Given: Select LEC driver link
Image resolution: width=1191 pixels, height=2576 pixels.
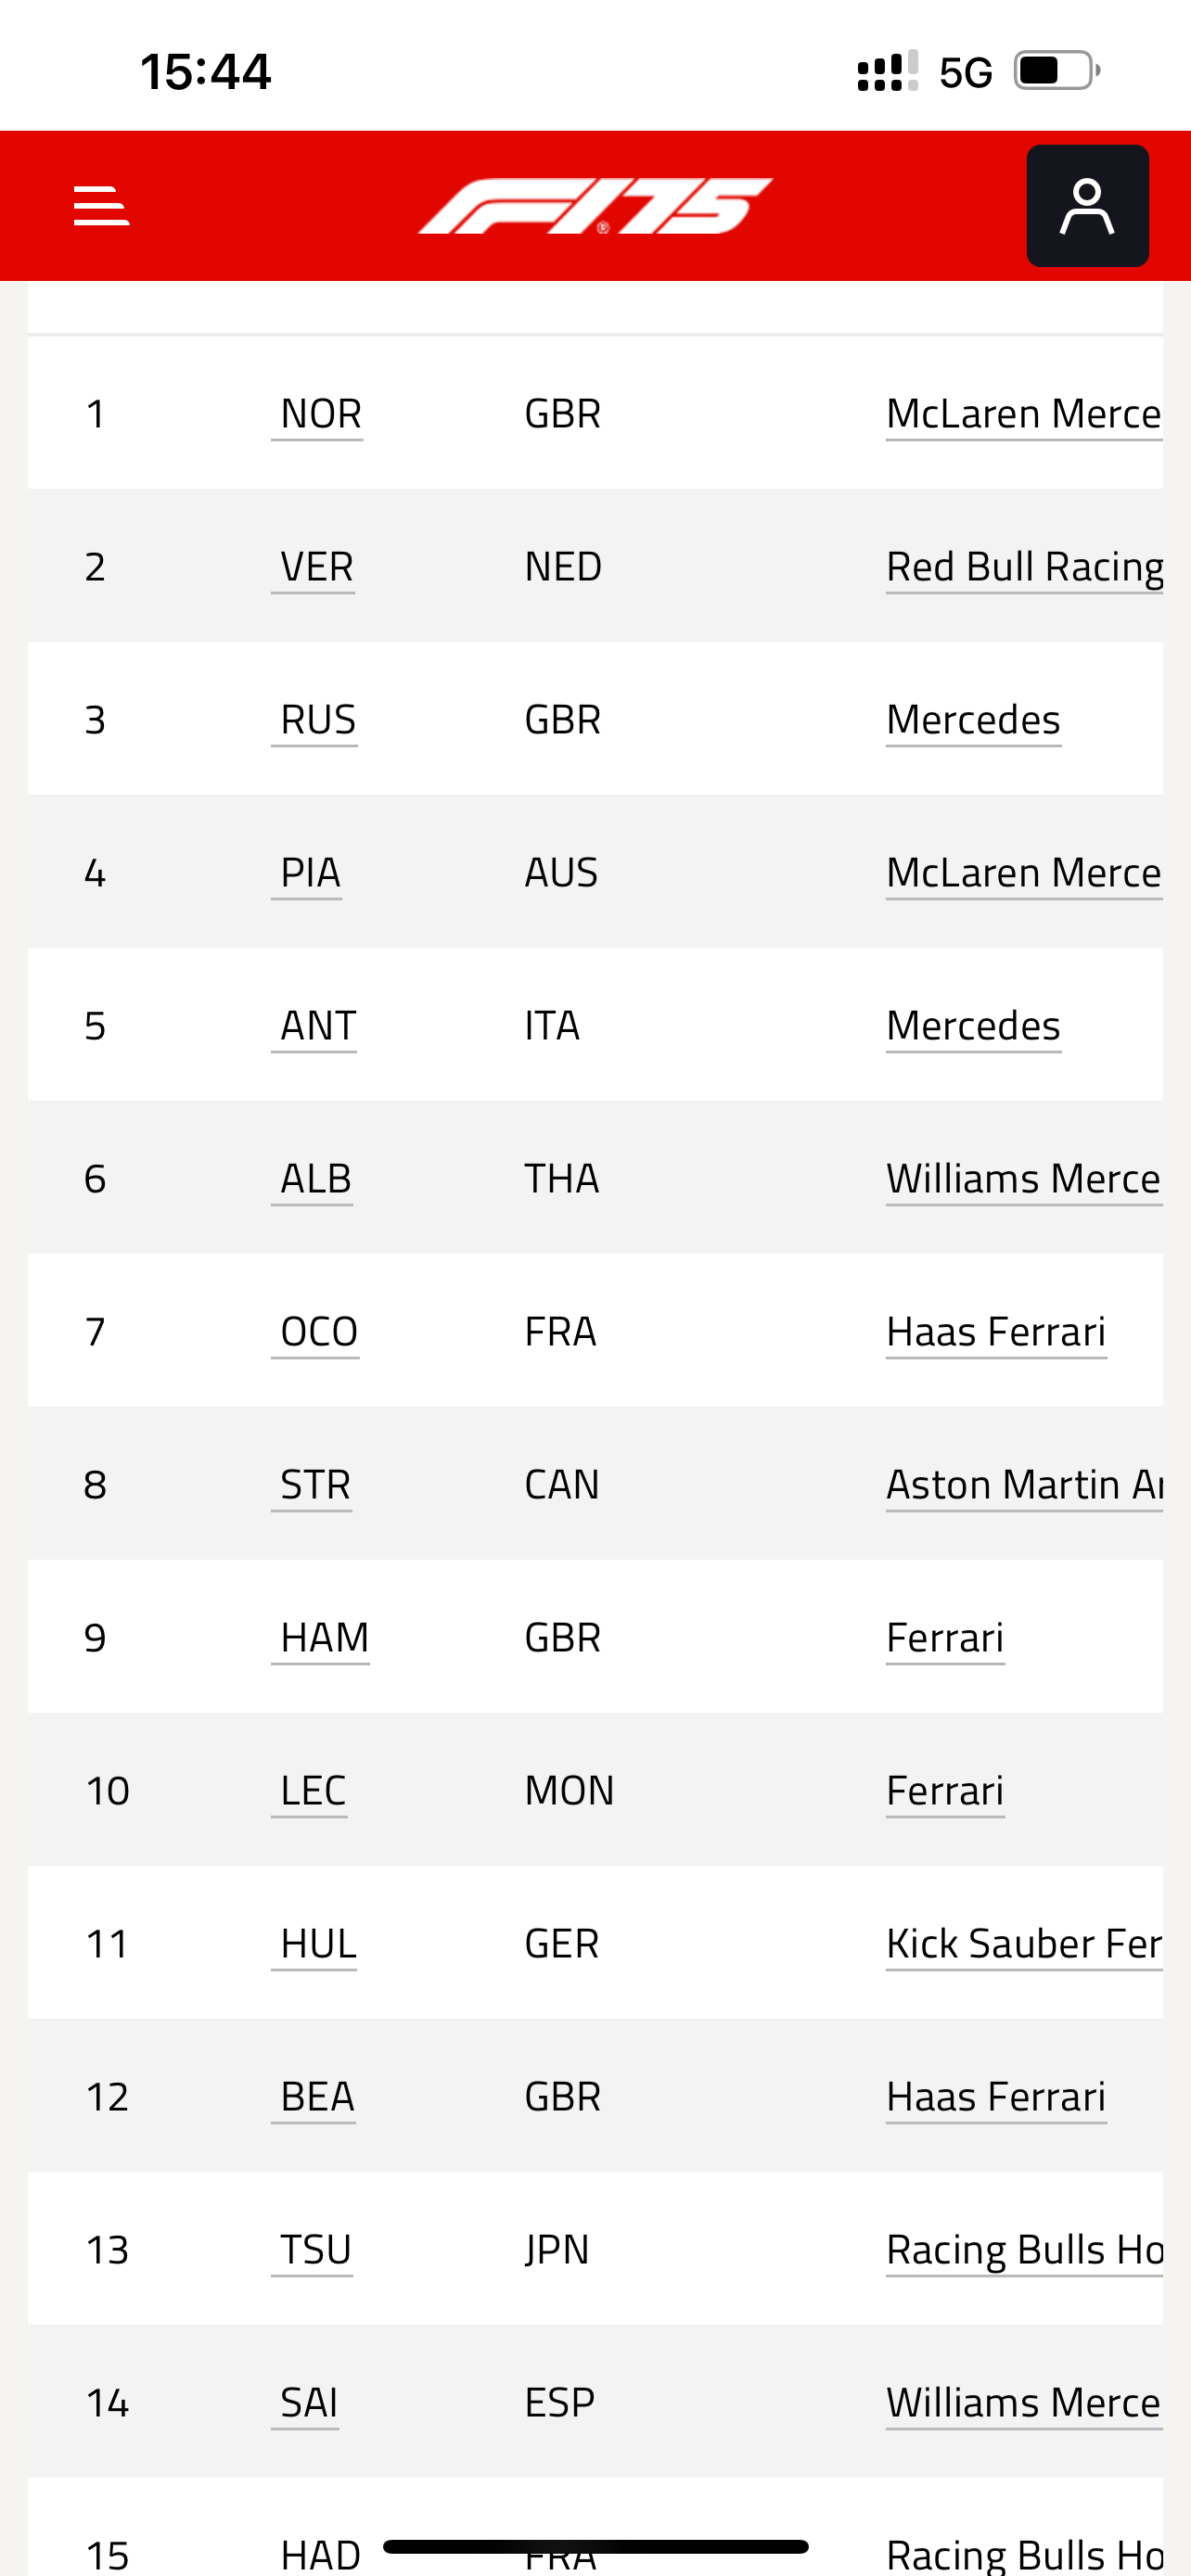Looking at the screenshot, I should pos(312,1791).
